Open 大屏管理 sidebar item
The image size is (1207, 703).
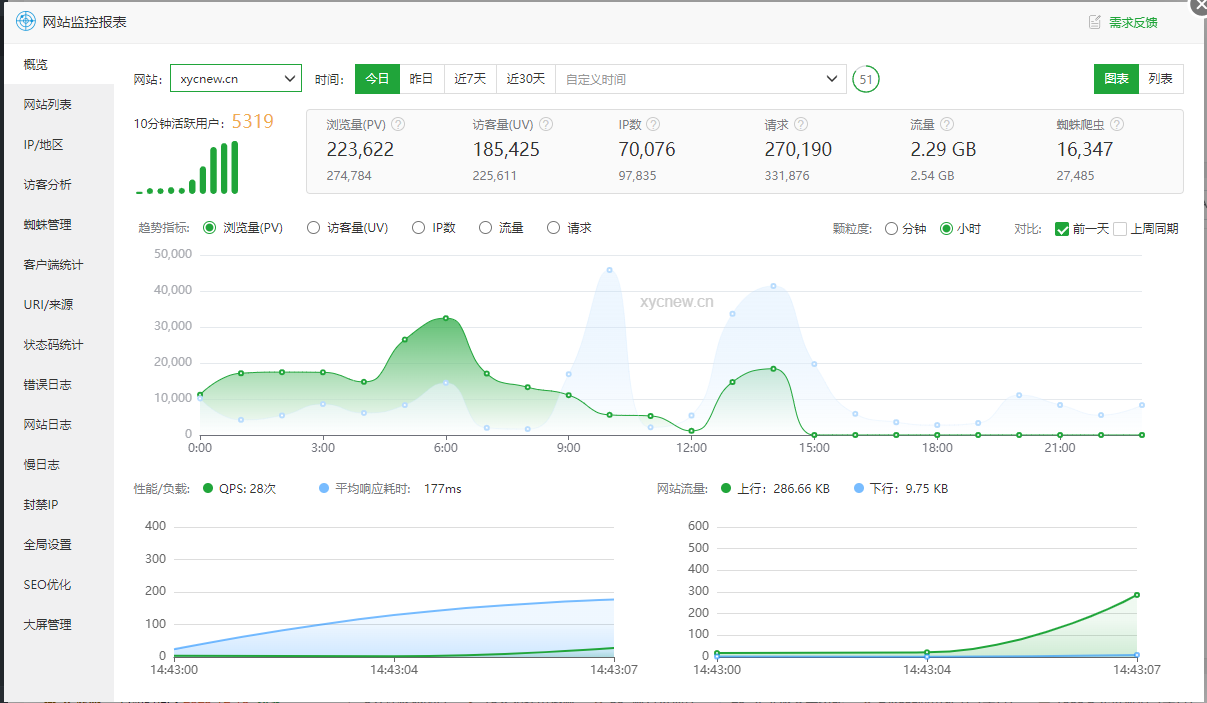(58, 624)
